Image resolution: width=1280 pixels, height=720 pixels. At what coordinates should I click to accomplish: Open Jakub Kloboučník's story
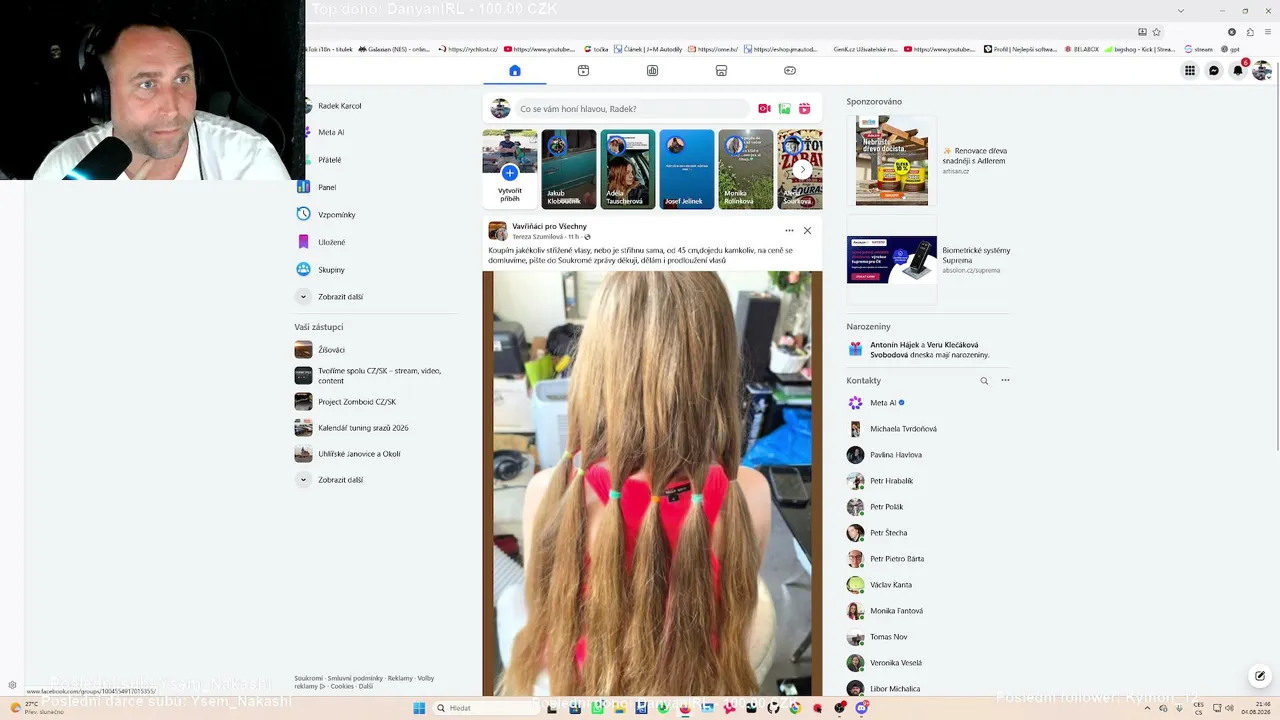569,169
